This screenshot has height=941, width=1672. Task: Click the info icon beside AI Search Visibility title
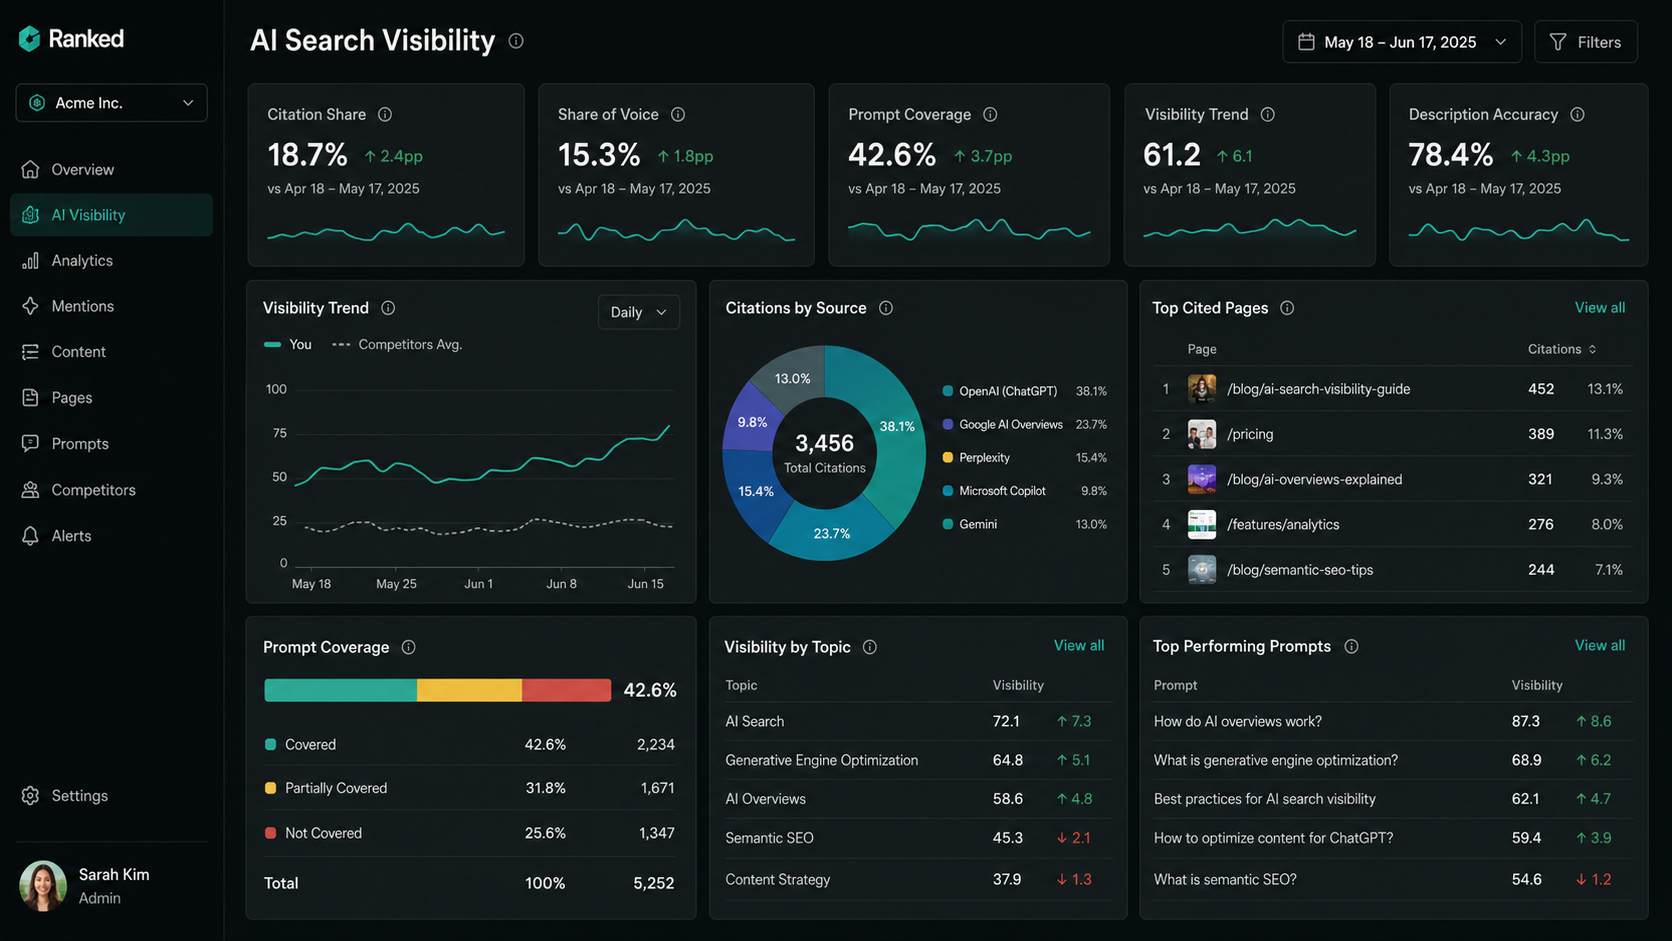(x=516, y=41)
